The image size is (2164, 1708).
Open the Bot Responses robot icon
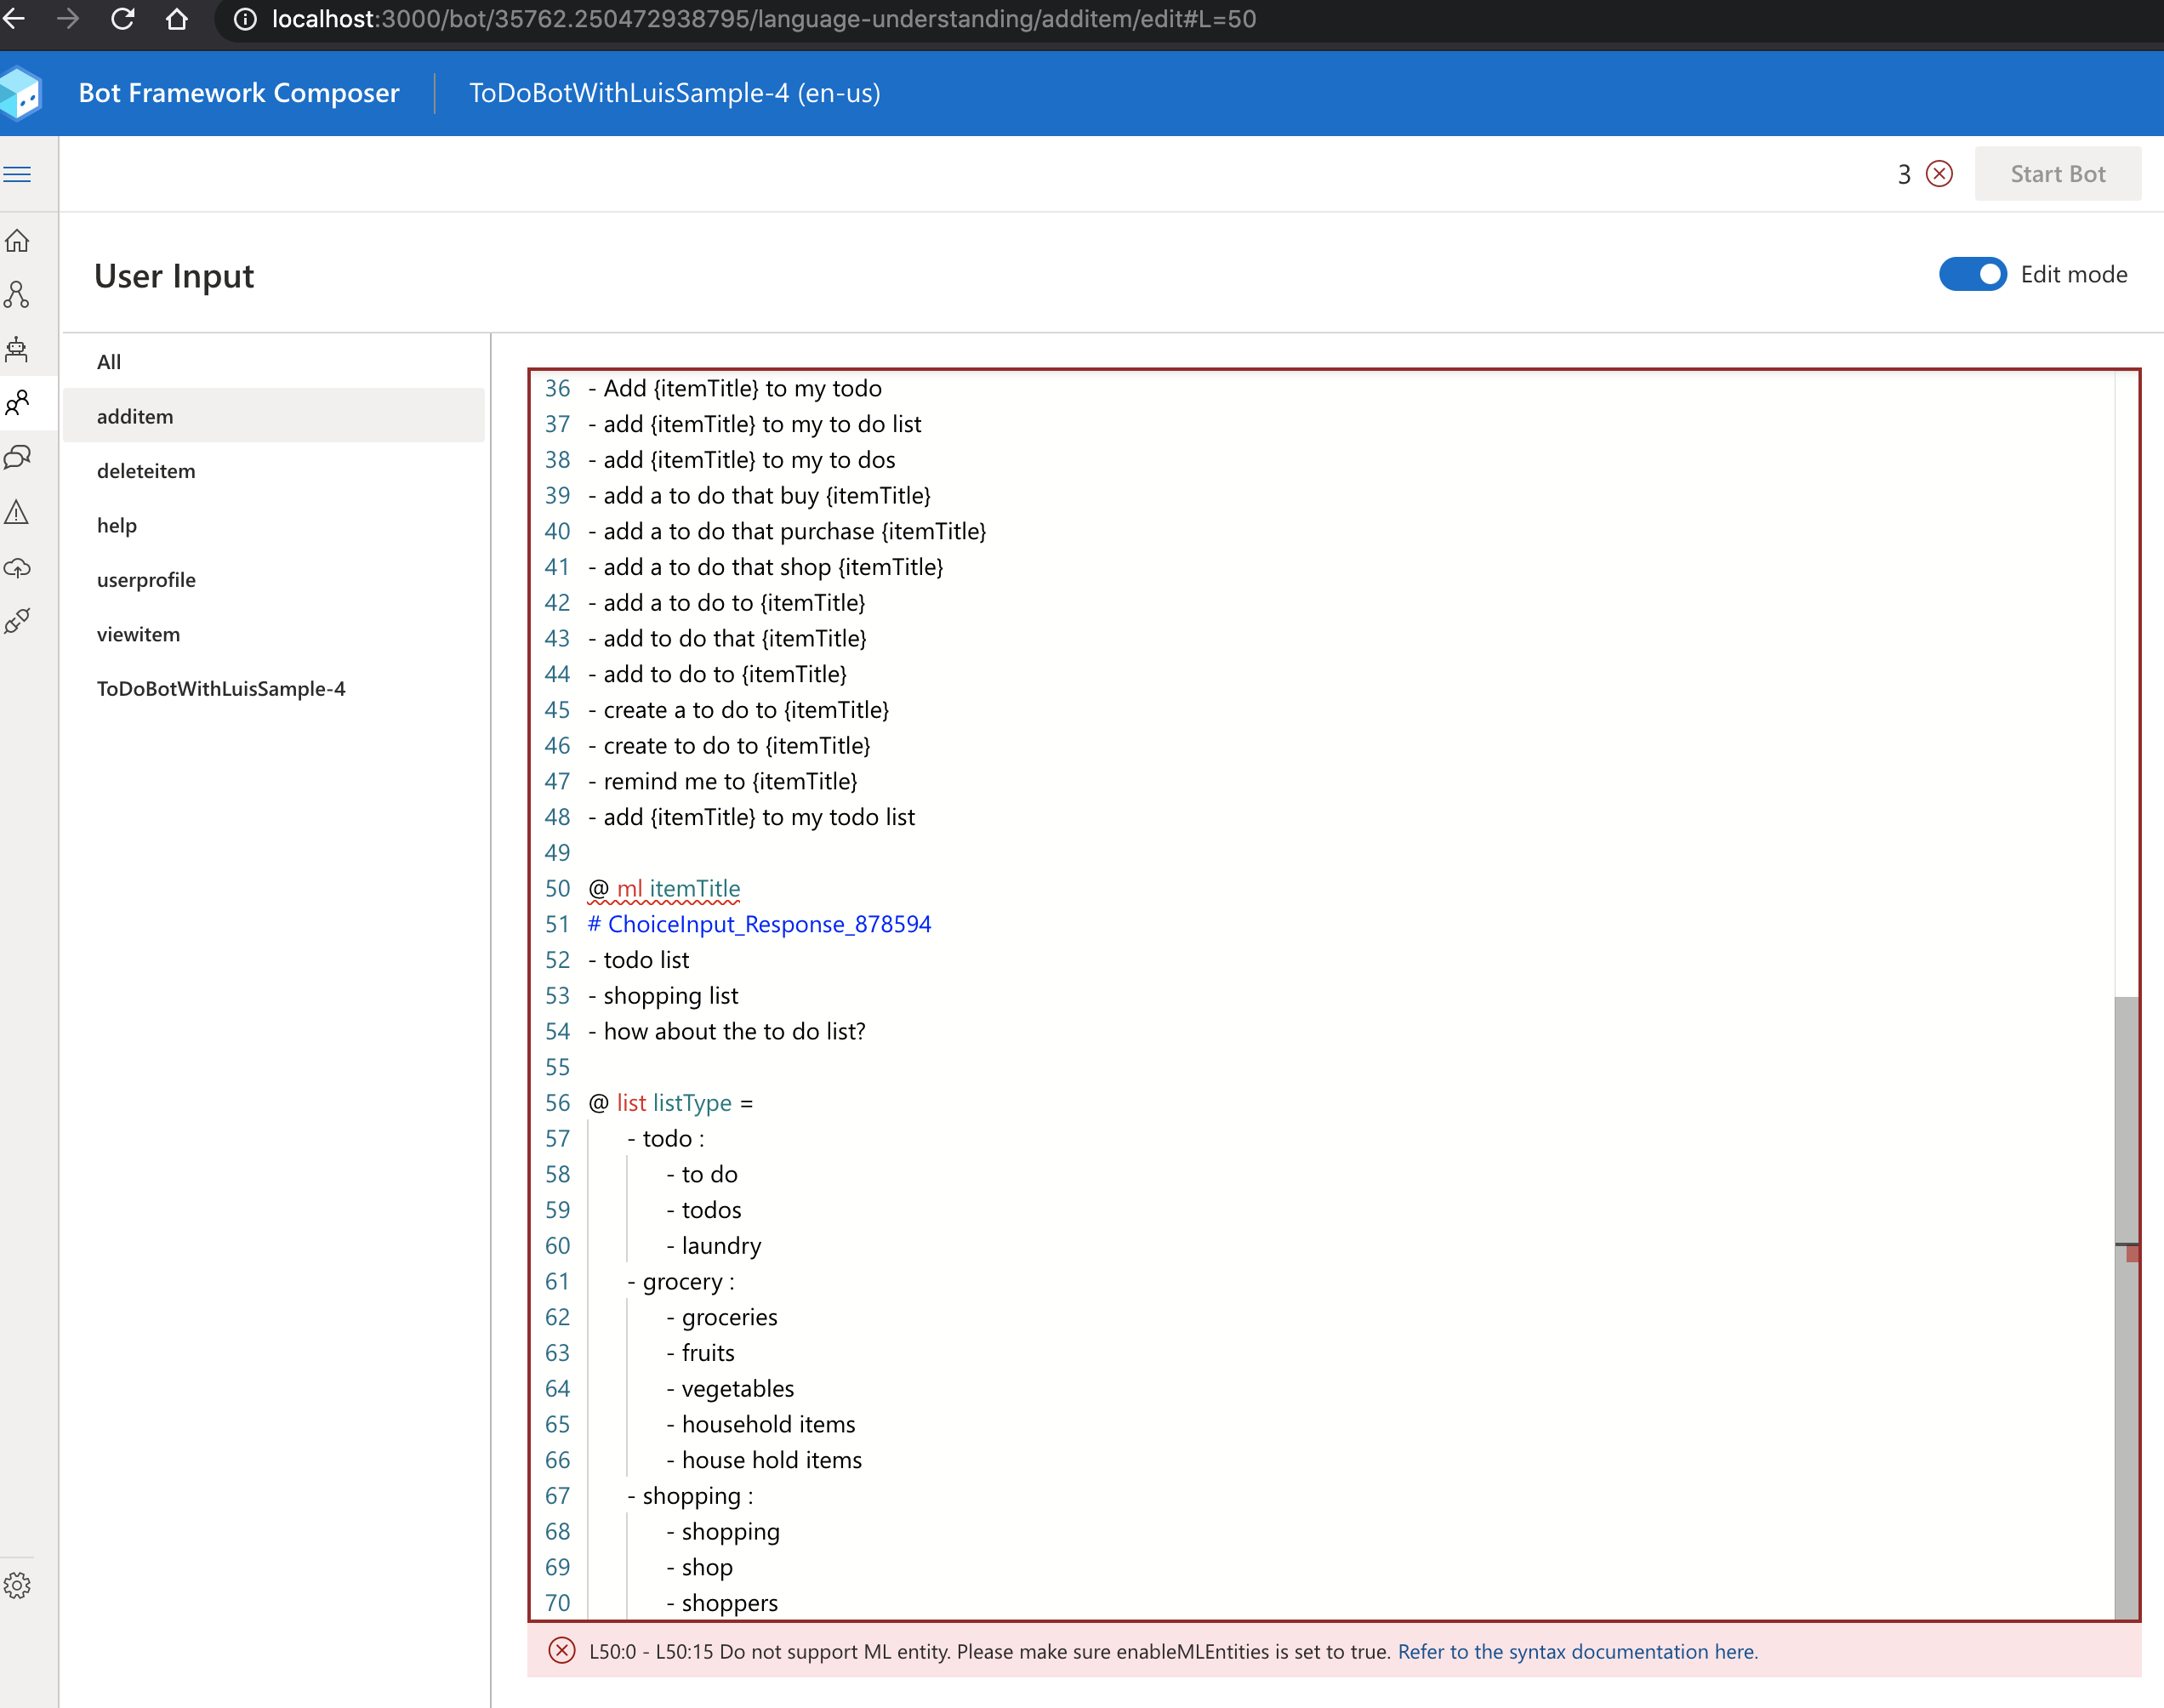click(x=18, y=349)
